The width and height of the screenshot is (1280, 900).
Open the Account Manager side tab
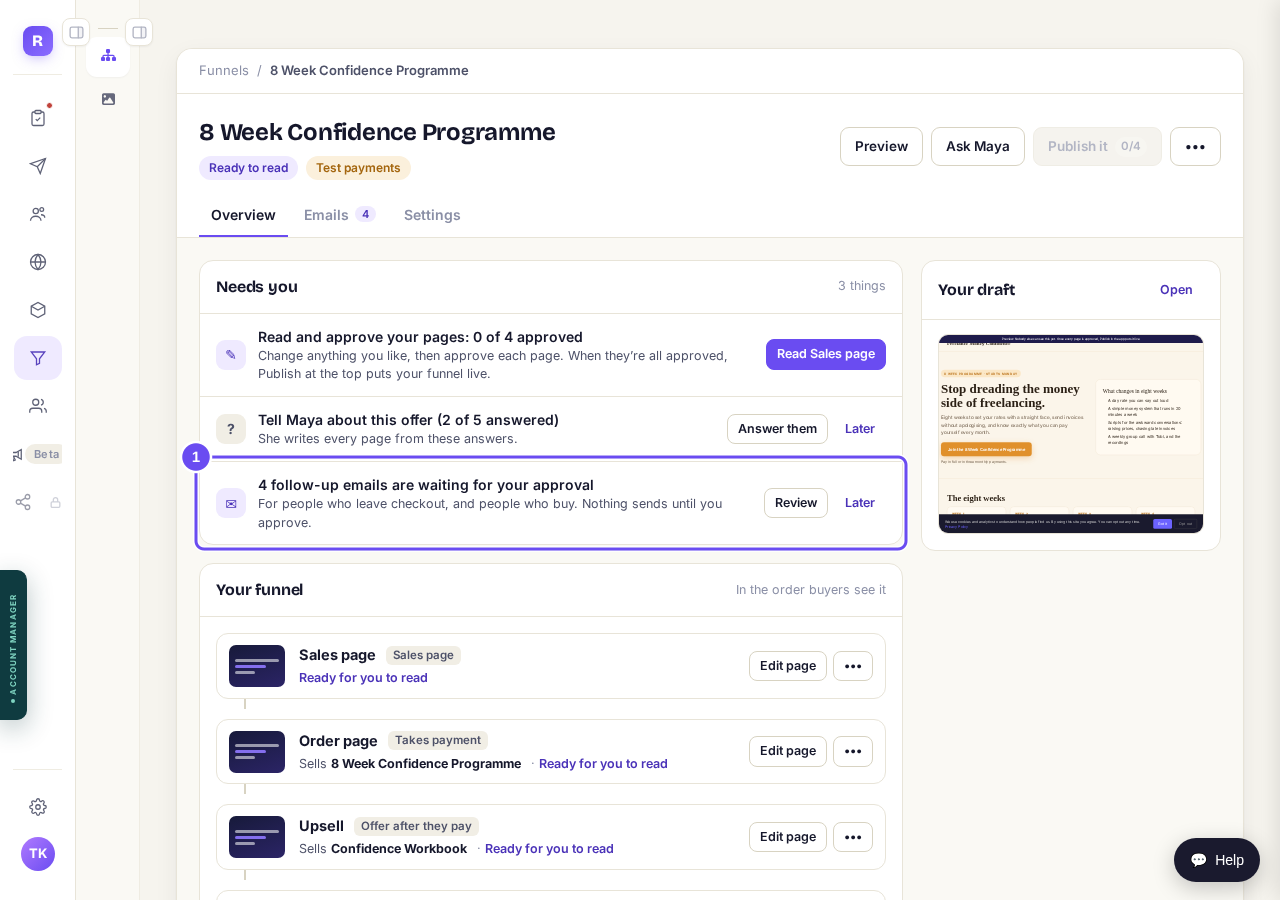[x=13, y=645]
